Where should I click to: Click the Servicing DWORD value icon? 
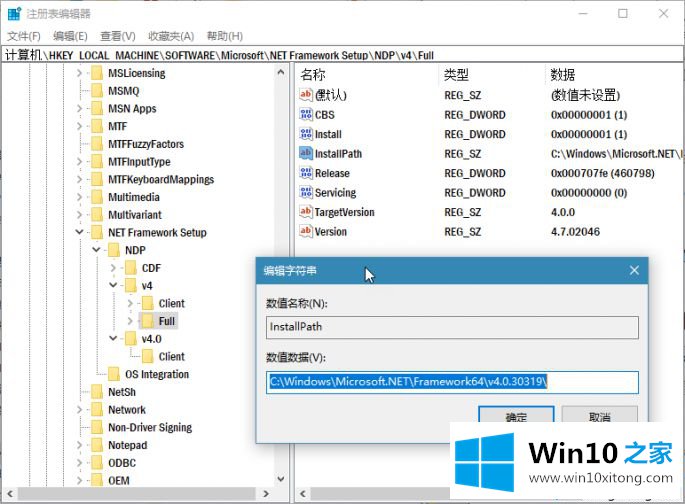pos(306,192)
